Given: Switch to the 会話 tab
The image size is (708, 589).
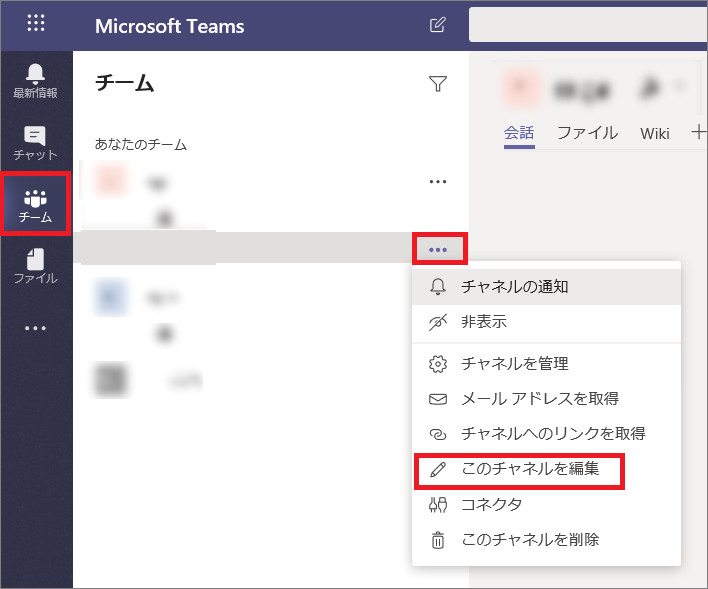Looking at the screenshot, I should (x=519, y=133).
